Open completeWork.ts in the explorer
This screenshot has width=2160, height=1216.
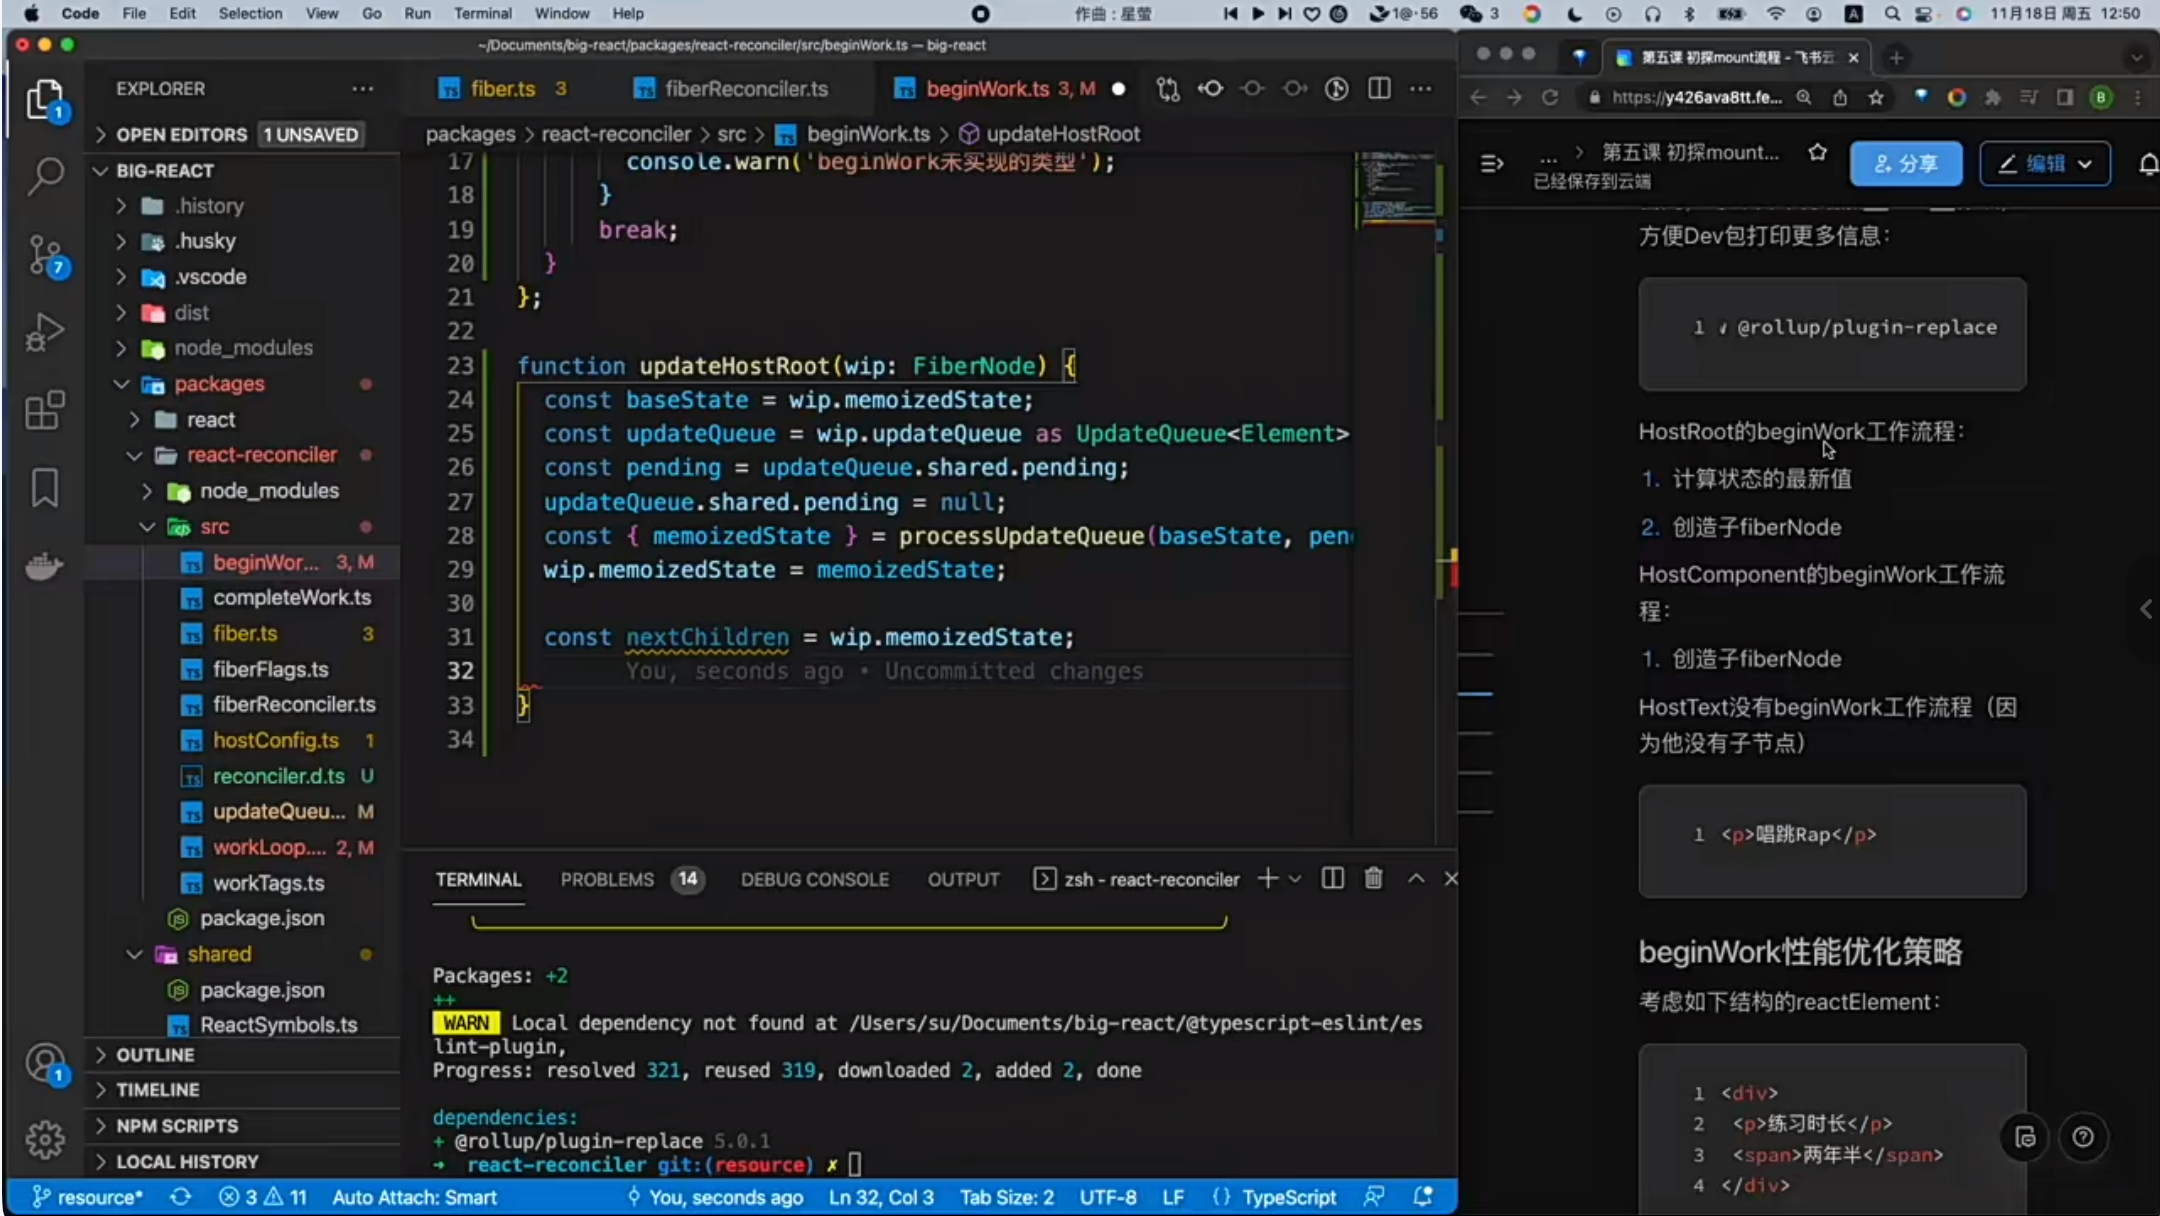(x=292, y=597)
